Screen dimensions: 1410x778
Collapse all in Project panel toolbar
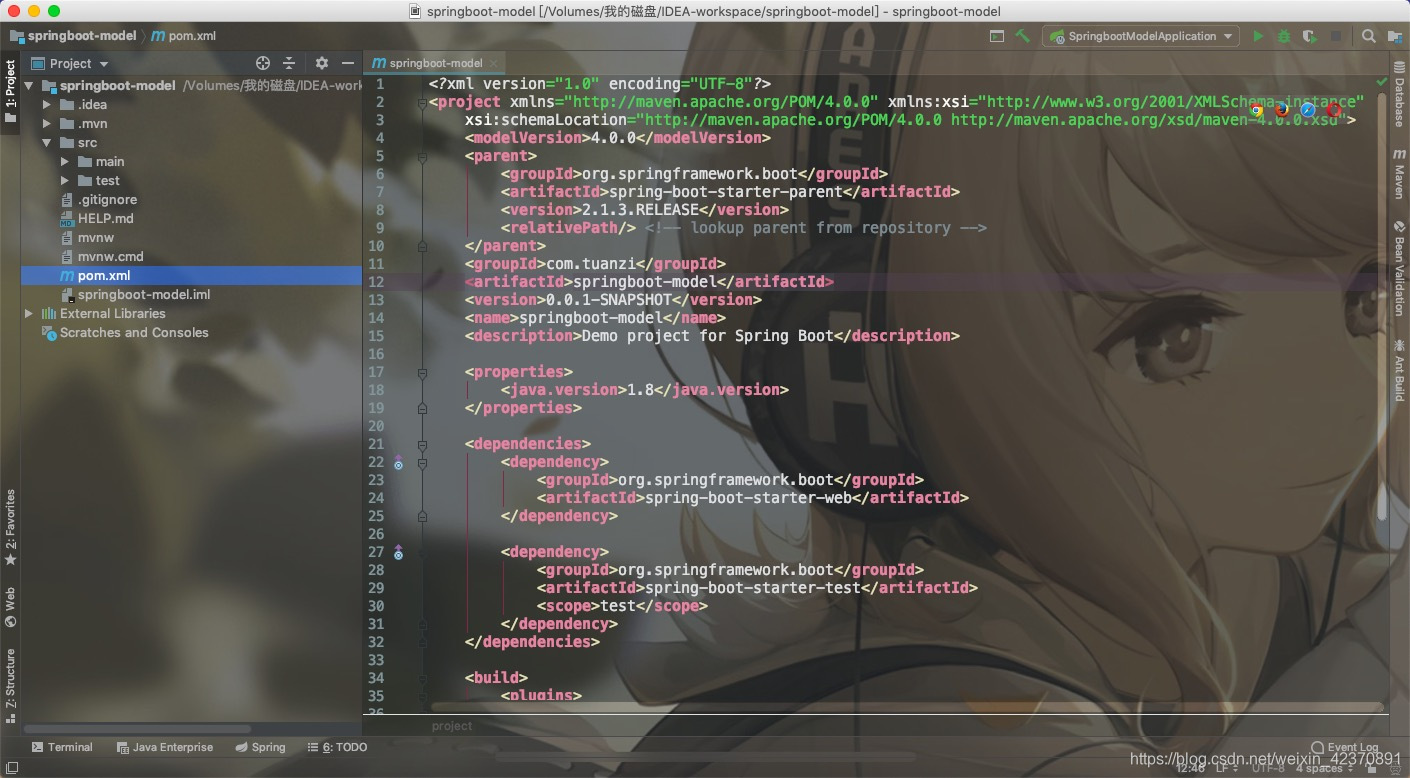click(289, 63)
